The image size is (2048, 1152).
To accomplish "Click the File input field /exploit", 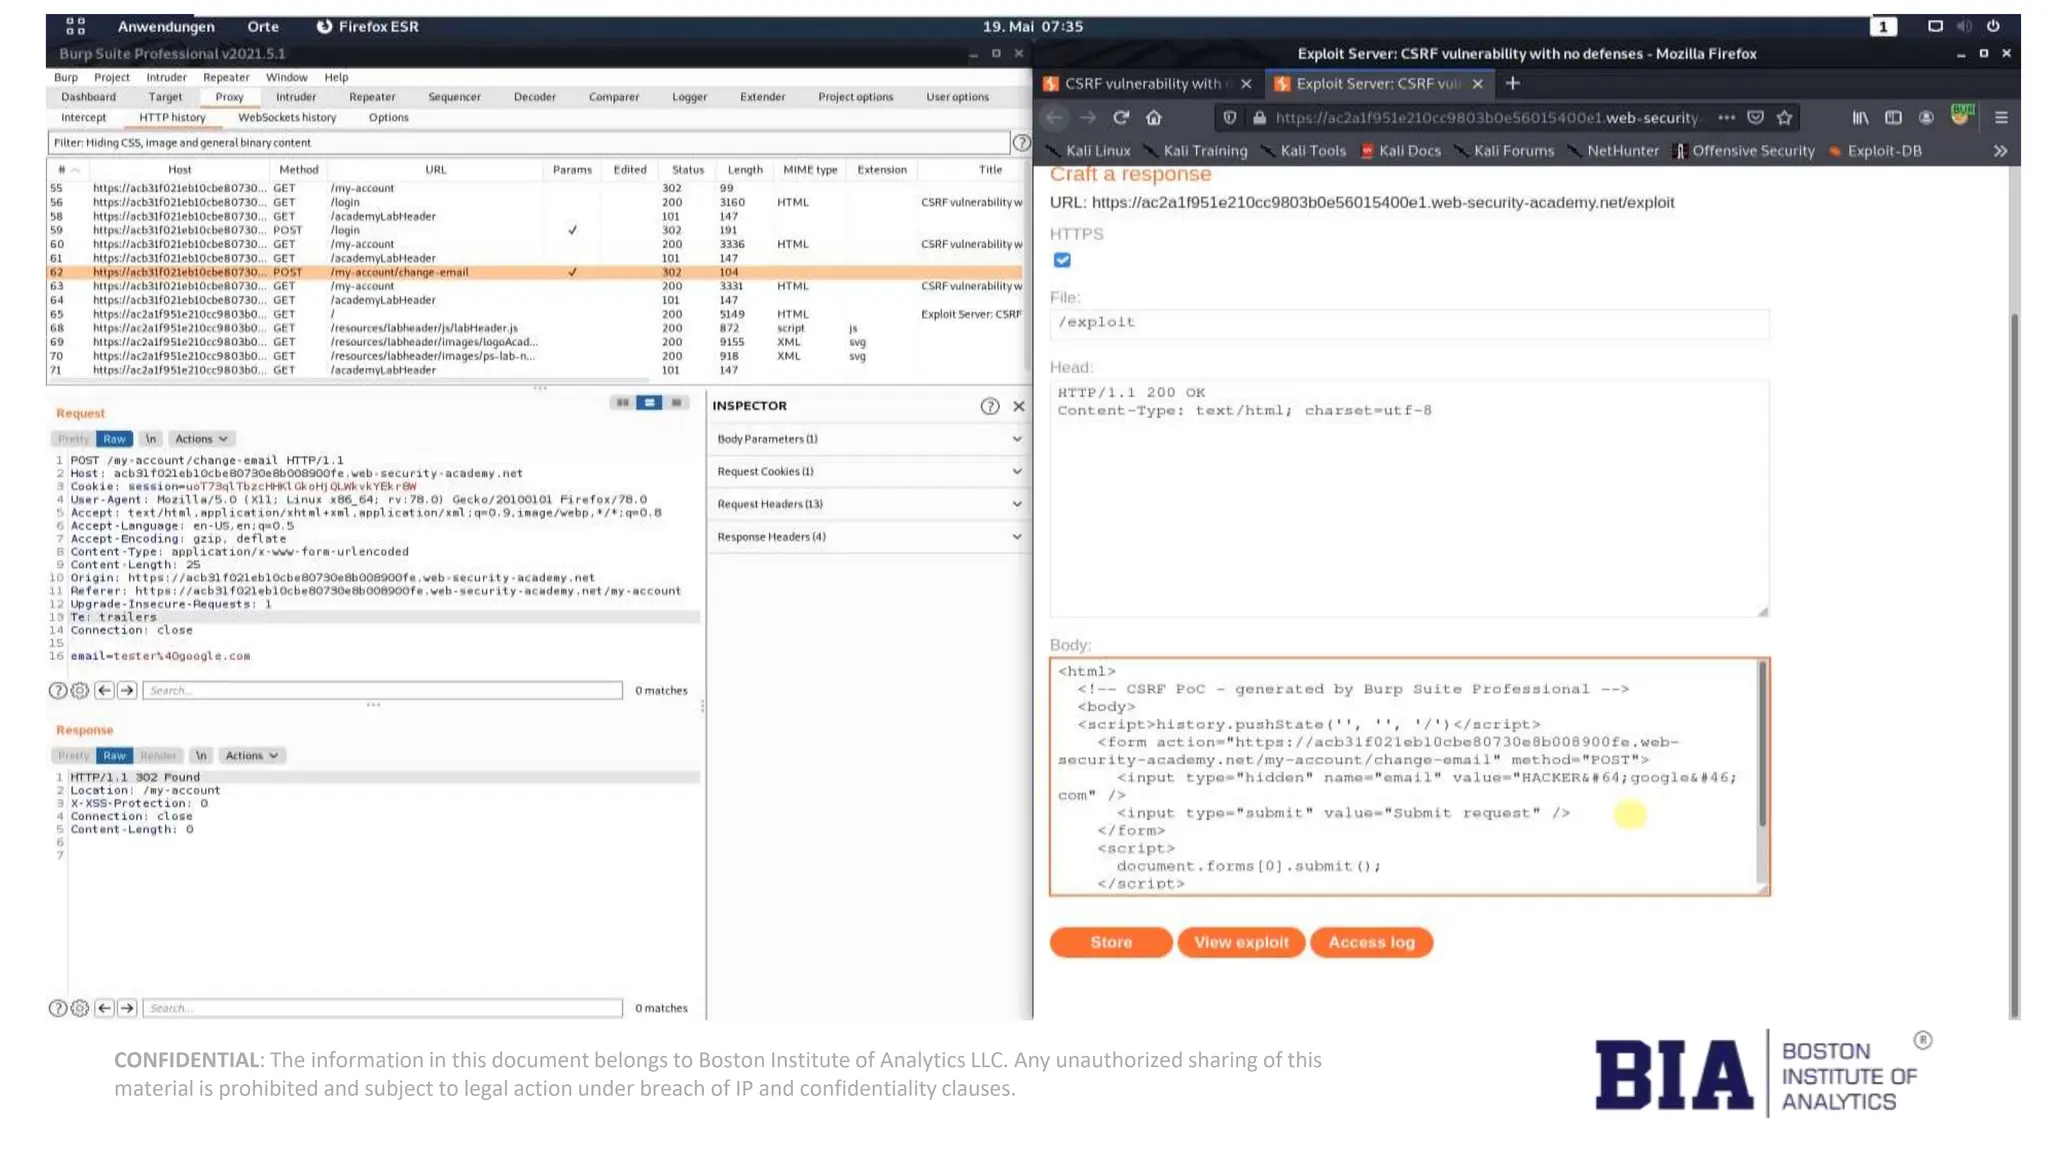I will (1408, 323).
